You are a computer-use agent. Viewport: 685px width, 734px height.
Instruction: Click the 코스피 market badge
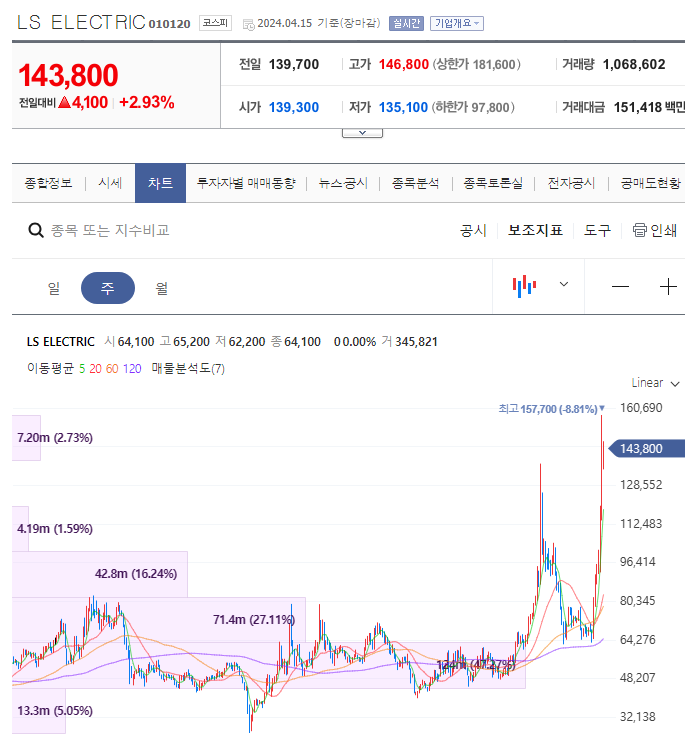click(215, 23)
